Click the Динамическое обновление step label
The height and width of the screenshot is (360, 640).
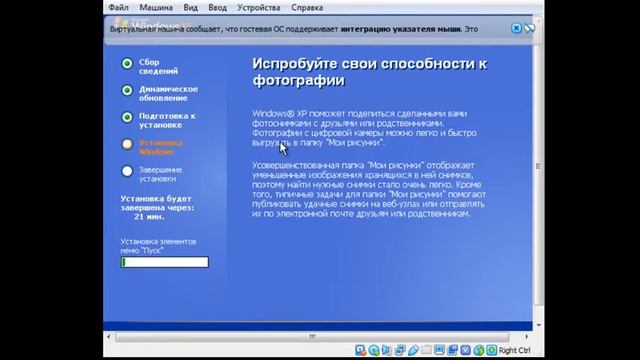click(x=168, y=93)
